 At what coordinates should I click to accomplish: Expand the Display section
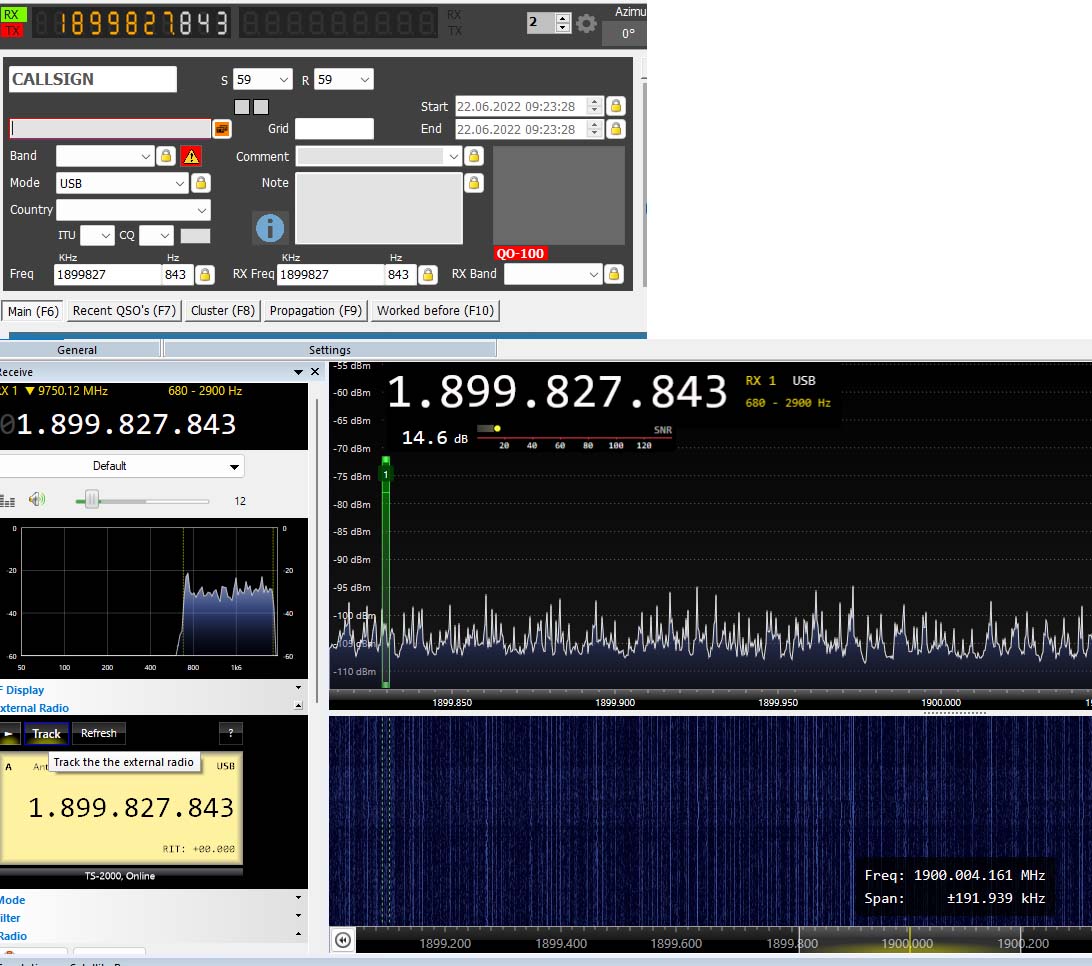298,688
